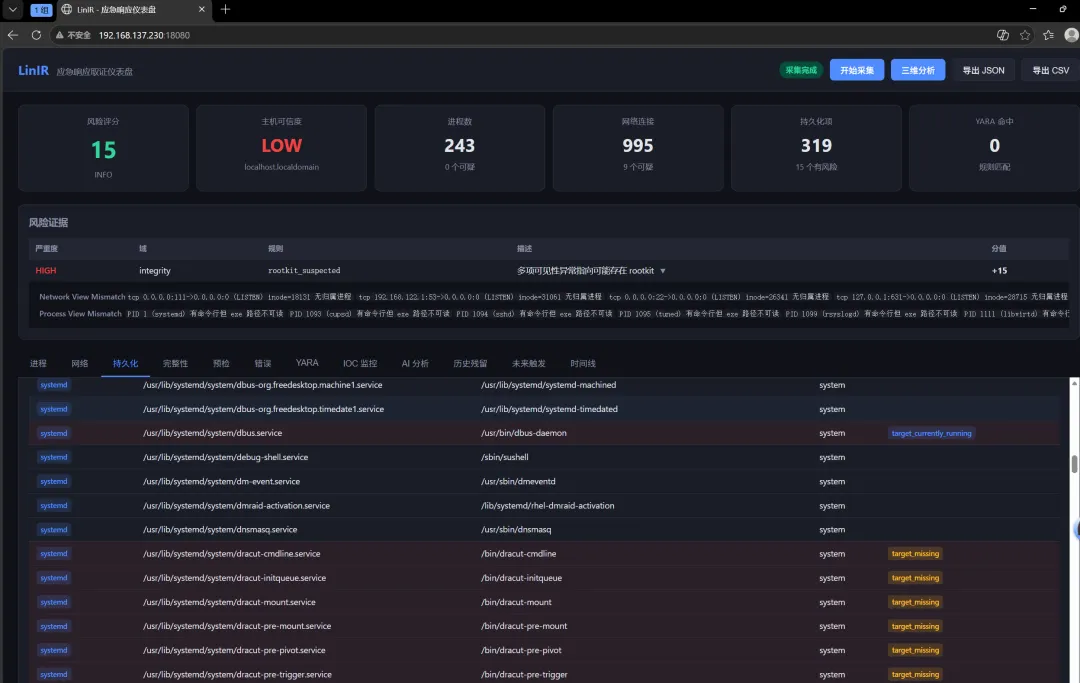Screen dimensions: 1080x683
Task: Click /usr/lib/systemd/systemd-machined target
Action: click(548, 385)
